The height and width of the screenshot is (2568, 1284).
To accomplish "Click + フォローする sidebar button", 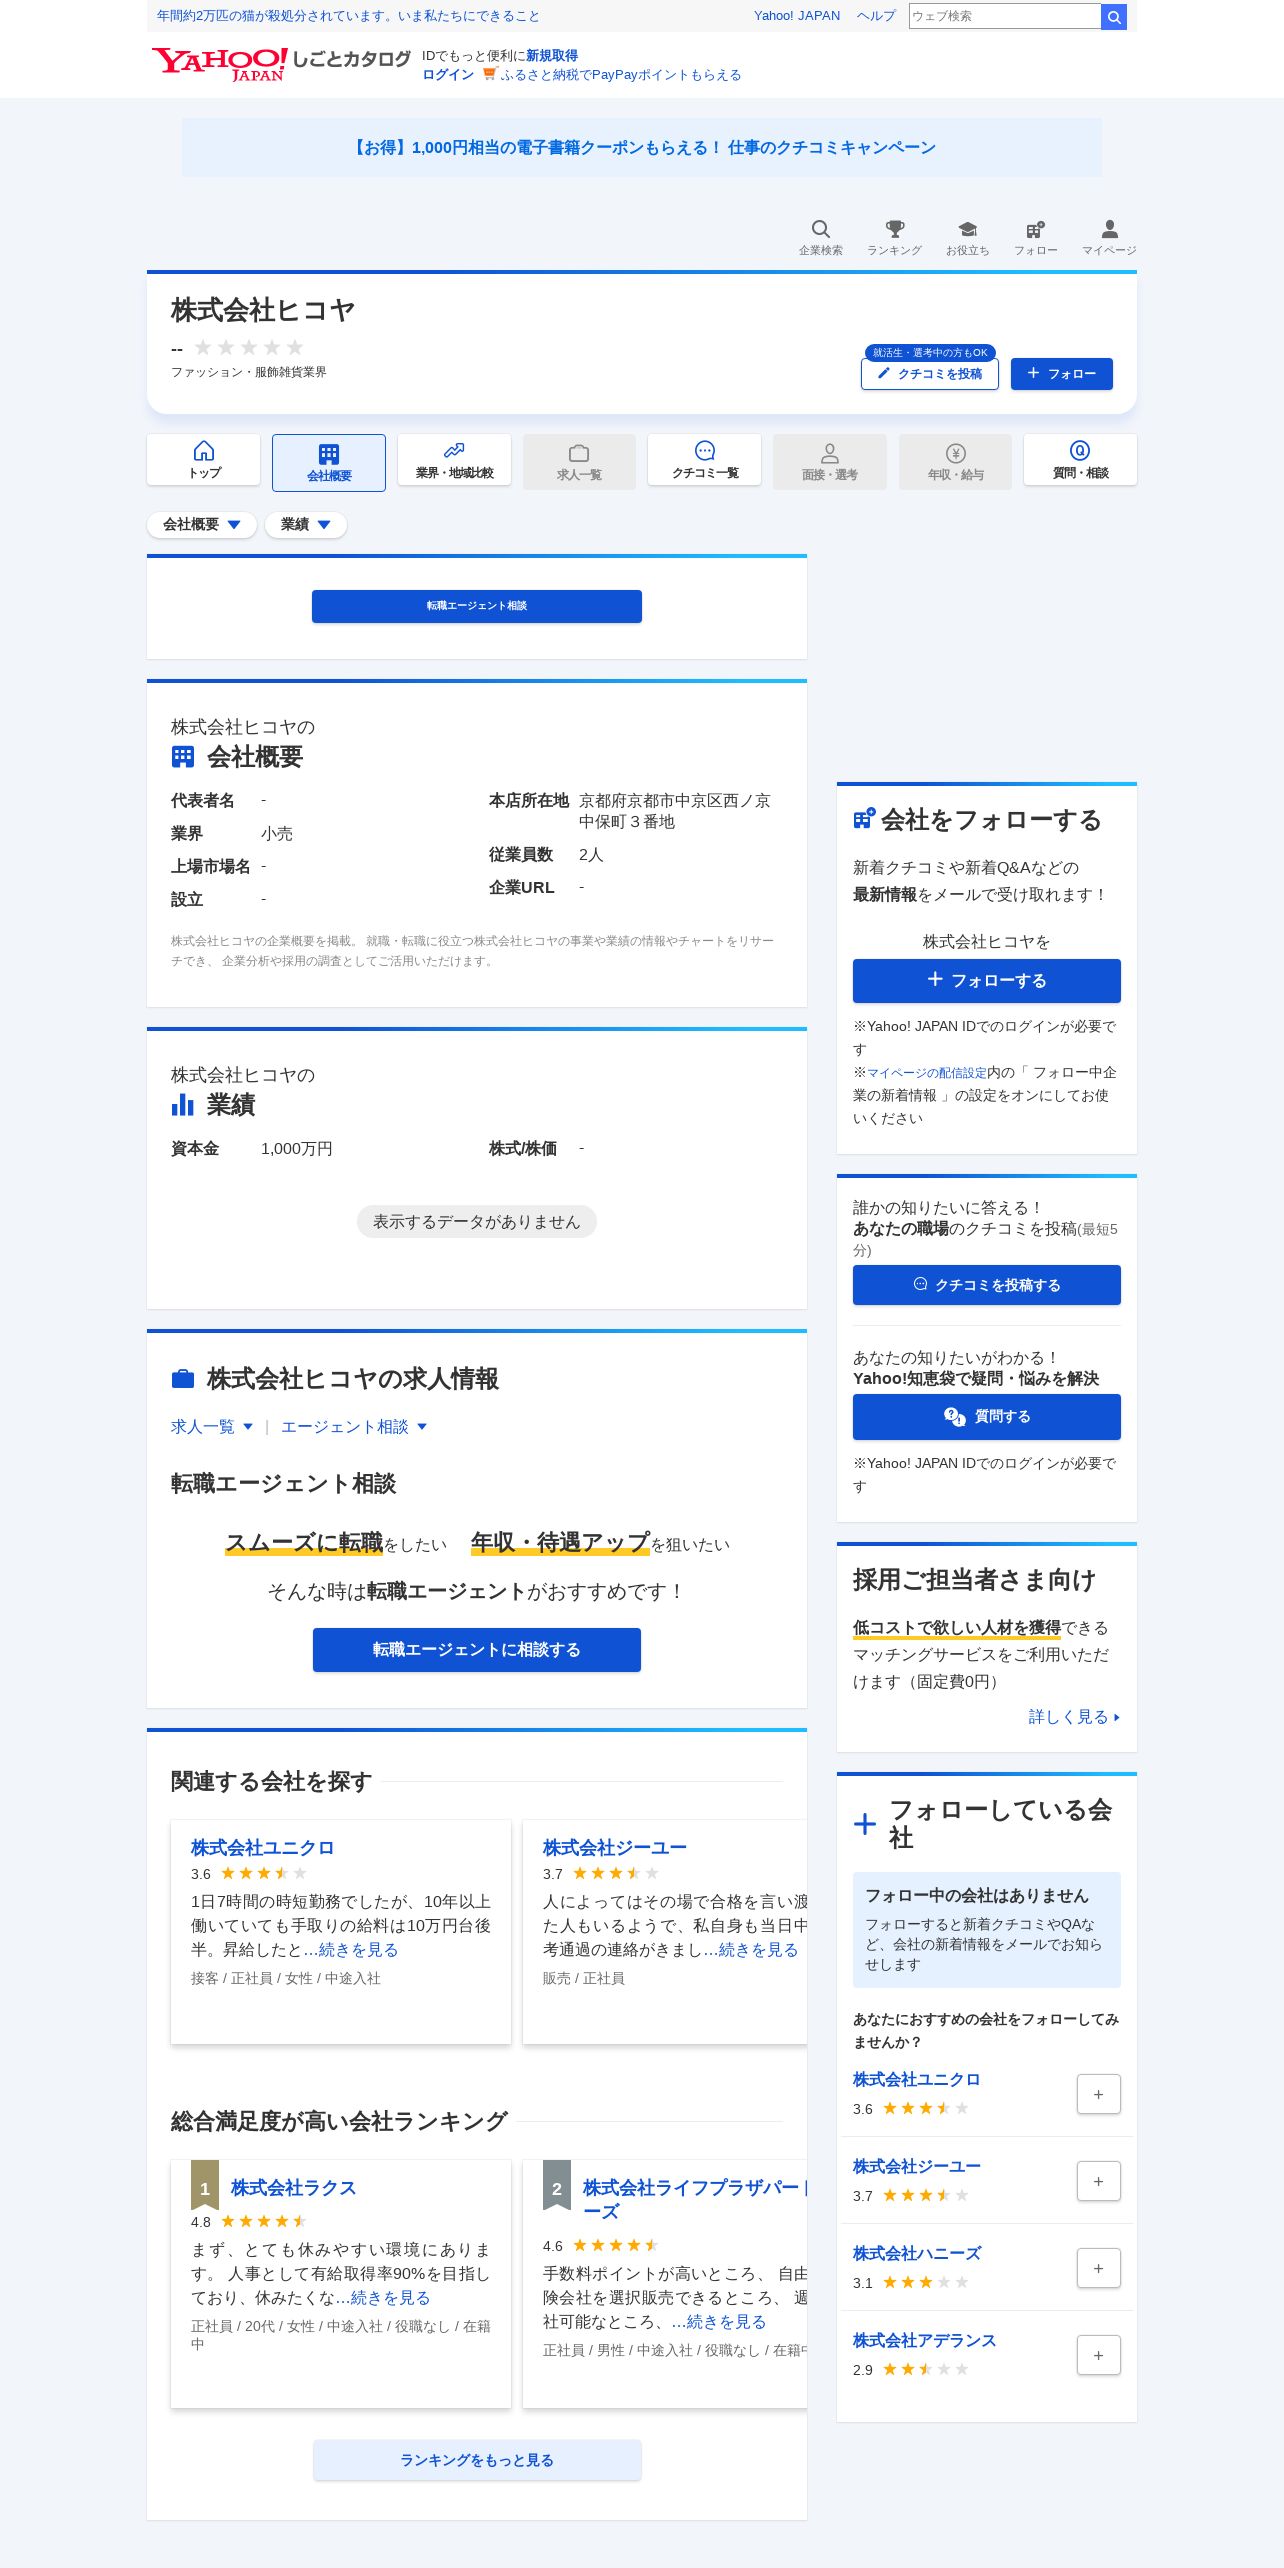I will click(987, 980).
